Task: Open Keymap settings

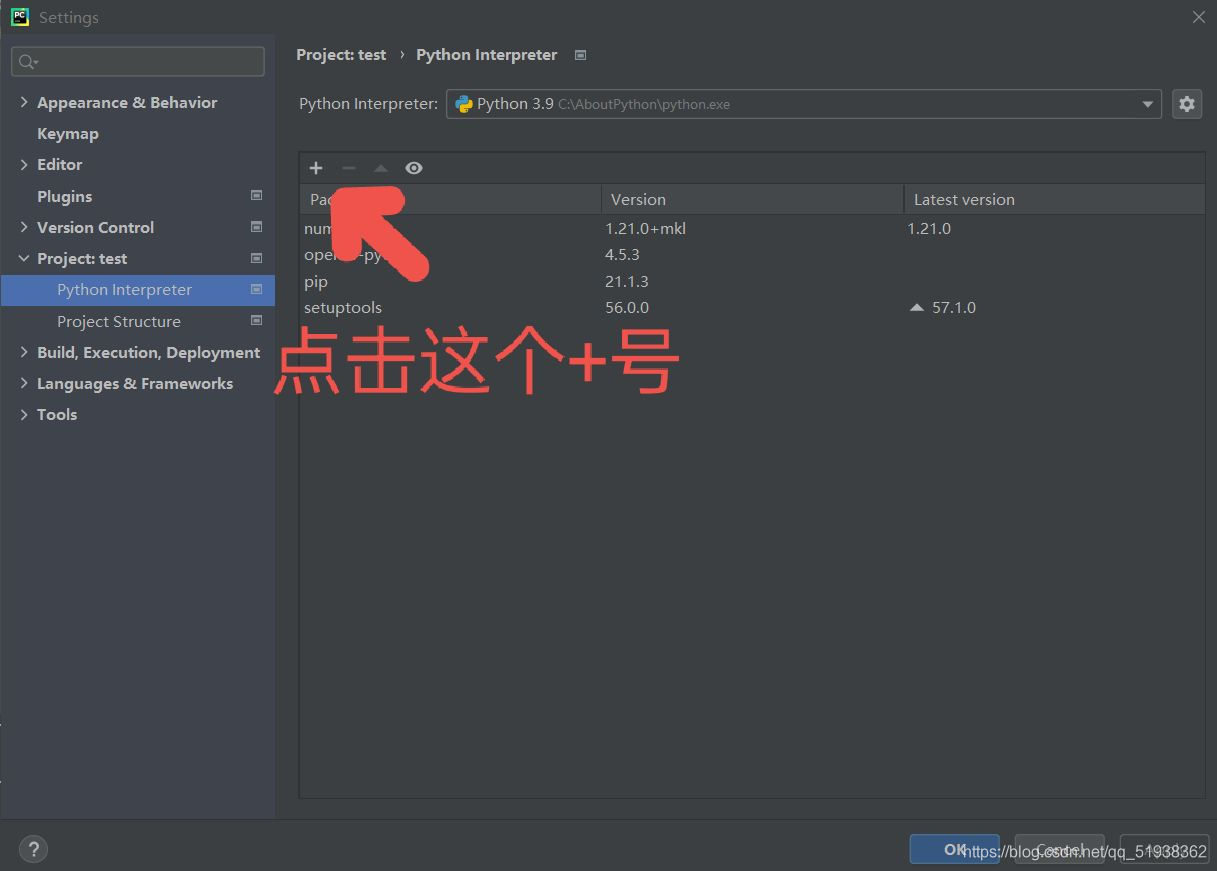Action: pos(68,133)
